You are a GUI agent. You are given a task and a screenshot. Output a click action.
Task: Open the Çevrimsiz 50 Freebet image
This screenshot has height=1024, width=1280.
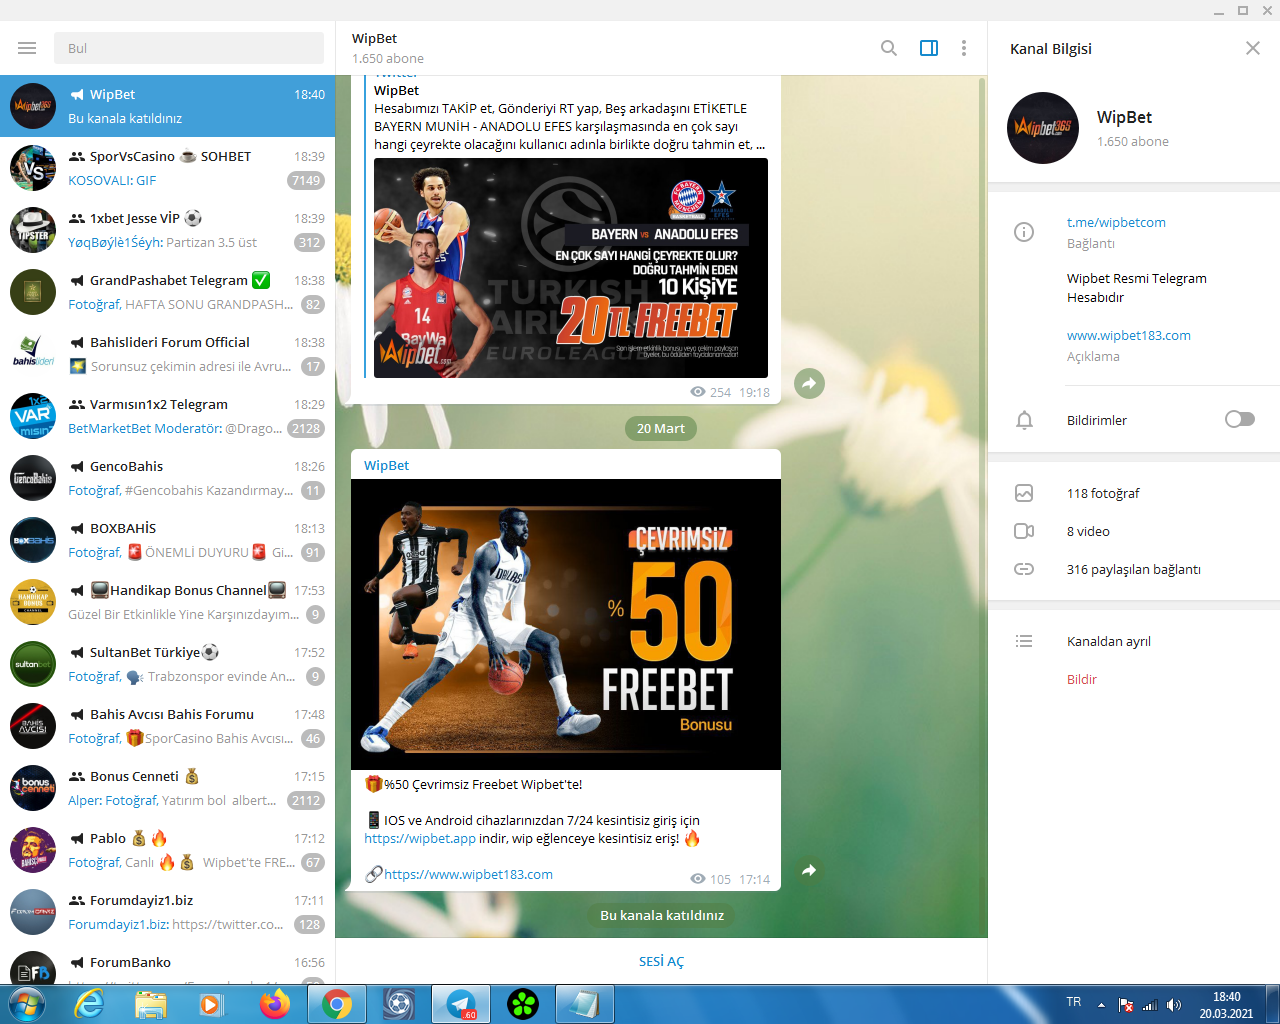coord(566,624)
